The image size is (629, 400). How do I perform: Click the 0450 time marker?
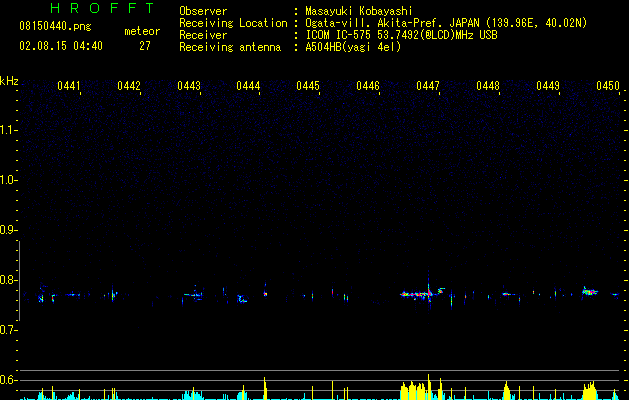pyautogui.click(x=608, y=86)
